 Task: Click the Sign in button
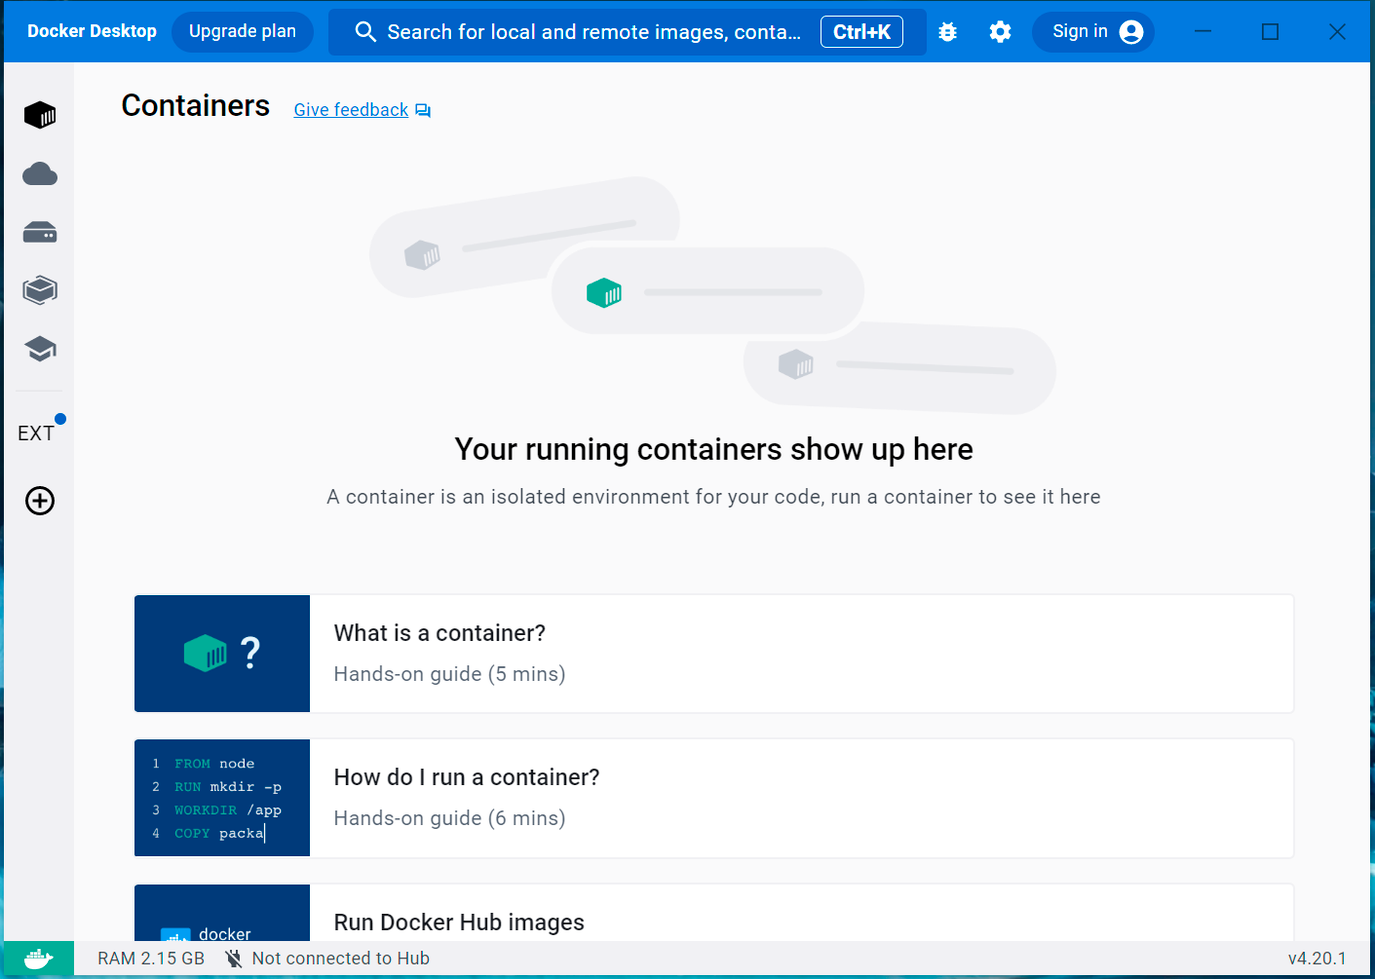coord(1093,32)
